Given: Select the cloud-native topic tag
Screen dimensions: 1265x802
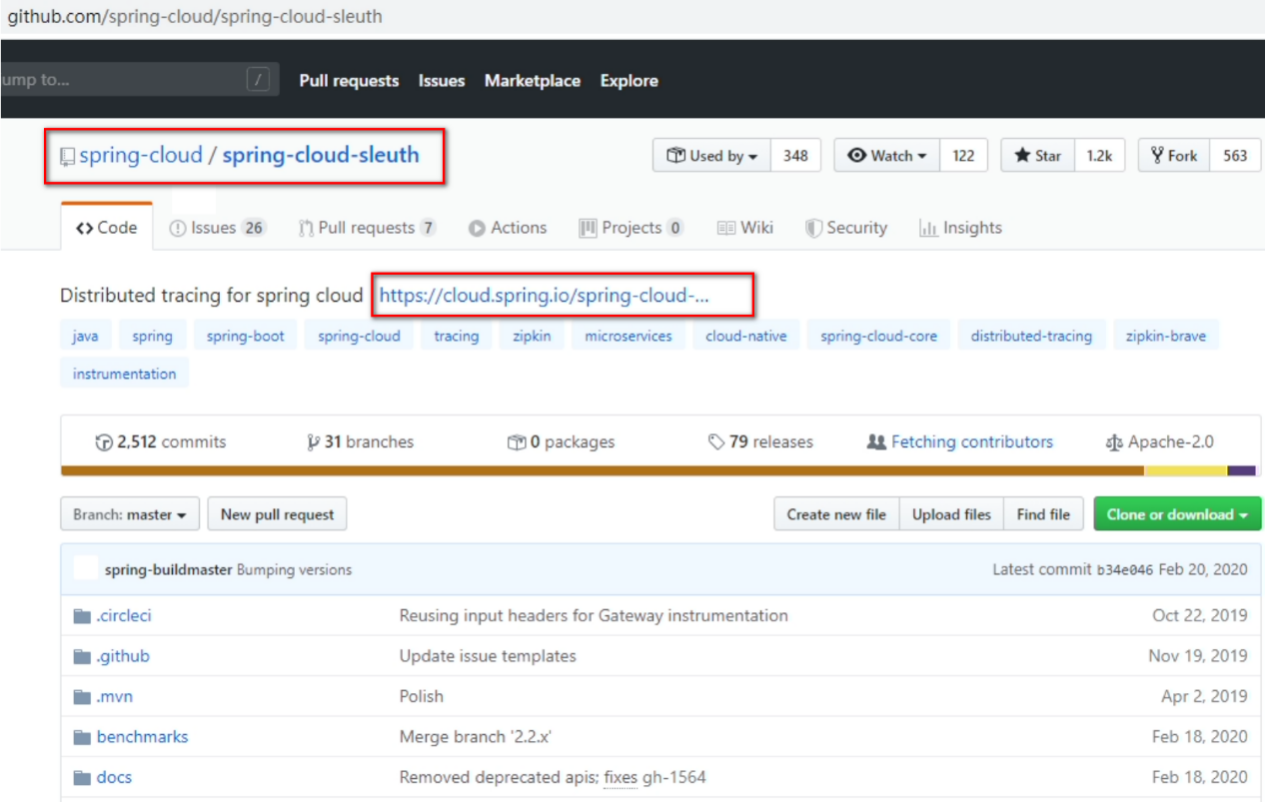Looking at the screenshot, I should click(746, 336).
